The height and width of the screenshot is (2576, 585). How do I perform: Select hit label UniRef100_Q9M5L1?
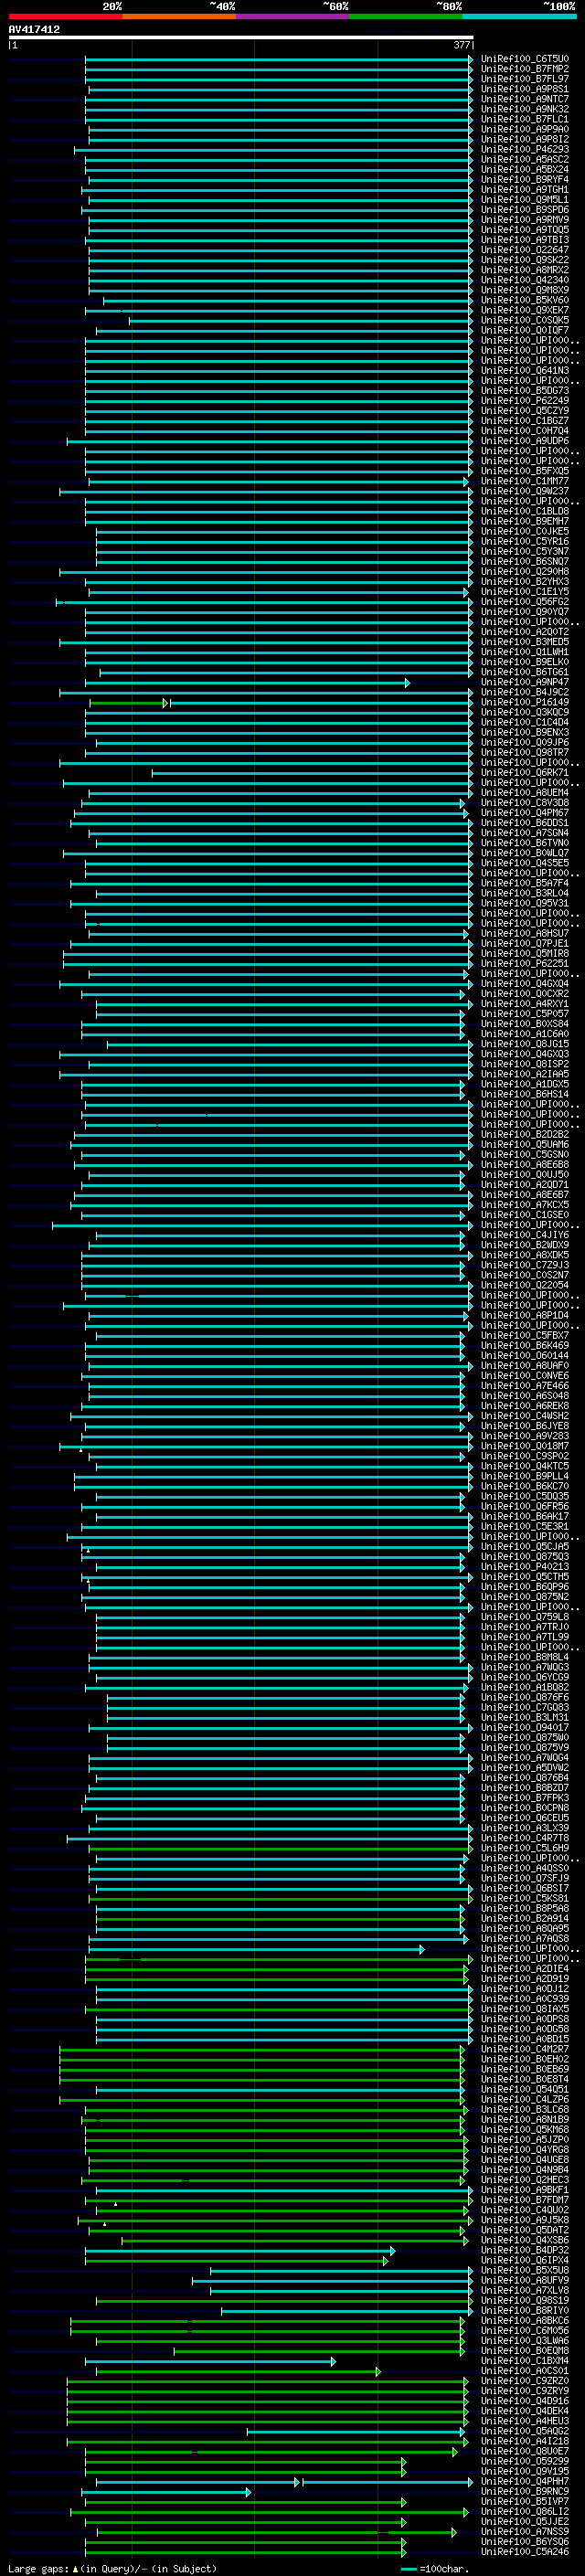click(525, 200)
